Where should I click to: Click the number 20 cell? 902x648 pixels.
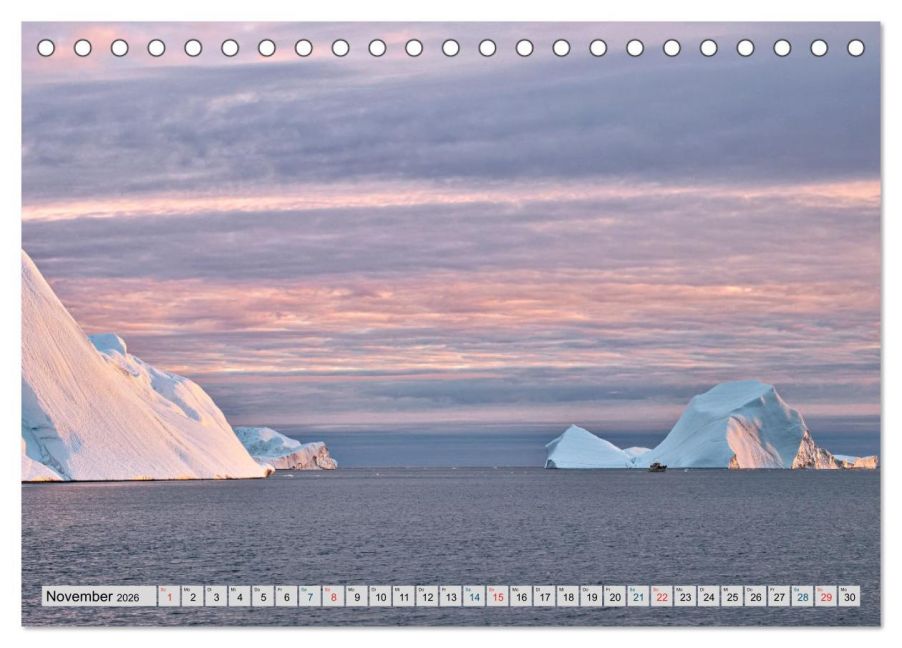(615, 596)
